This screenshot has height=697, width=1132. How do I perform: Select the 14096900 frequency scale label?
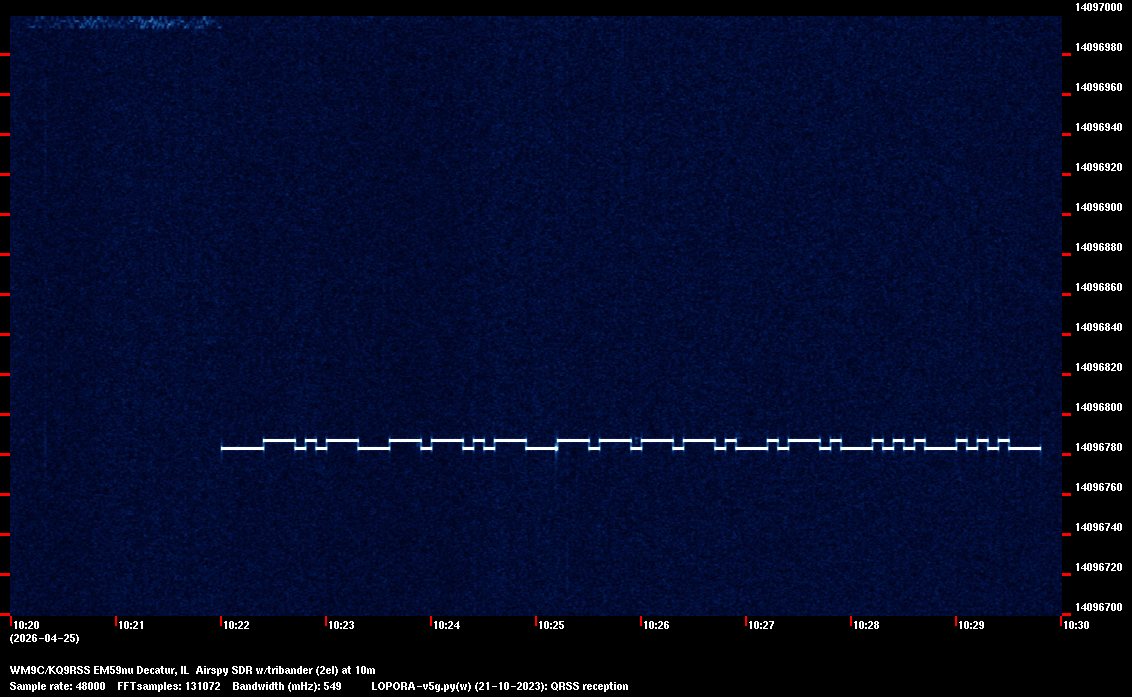tap(1098, 207)
